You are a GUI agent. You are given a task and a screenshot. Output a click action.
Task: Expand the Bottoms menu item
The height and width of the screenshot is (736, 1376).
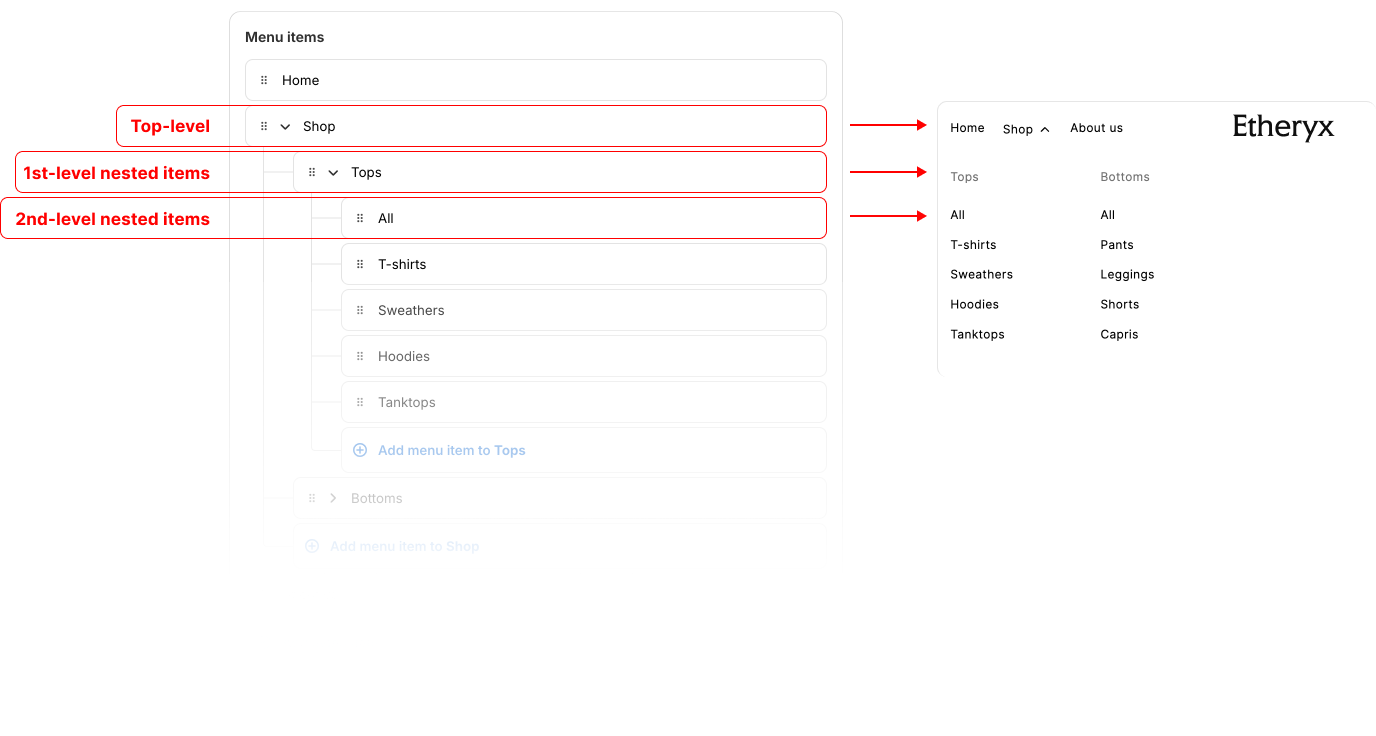tap(332, 497)
